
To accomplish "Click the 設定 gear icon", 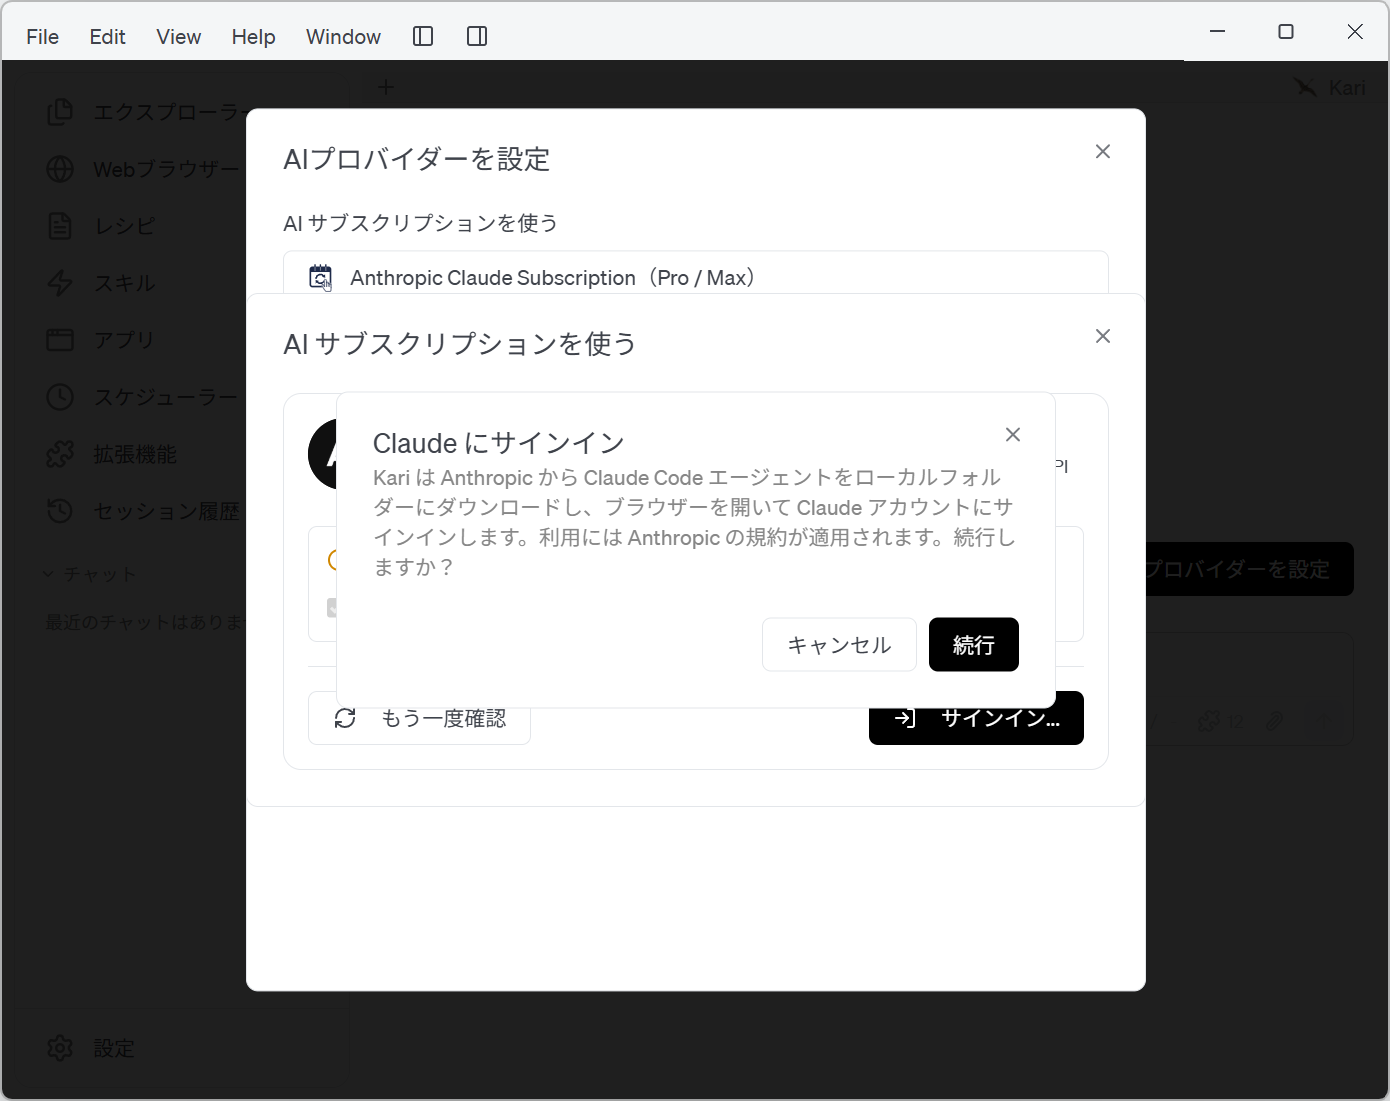I will click(60, 1048).
